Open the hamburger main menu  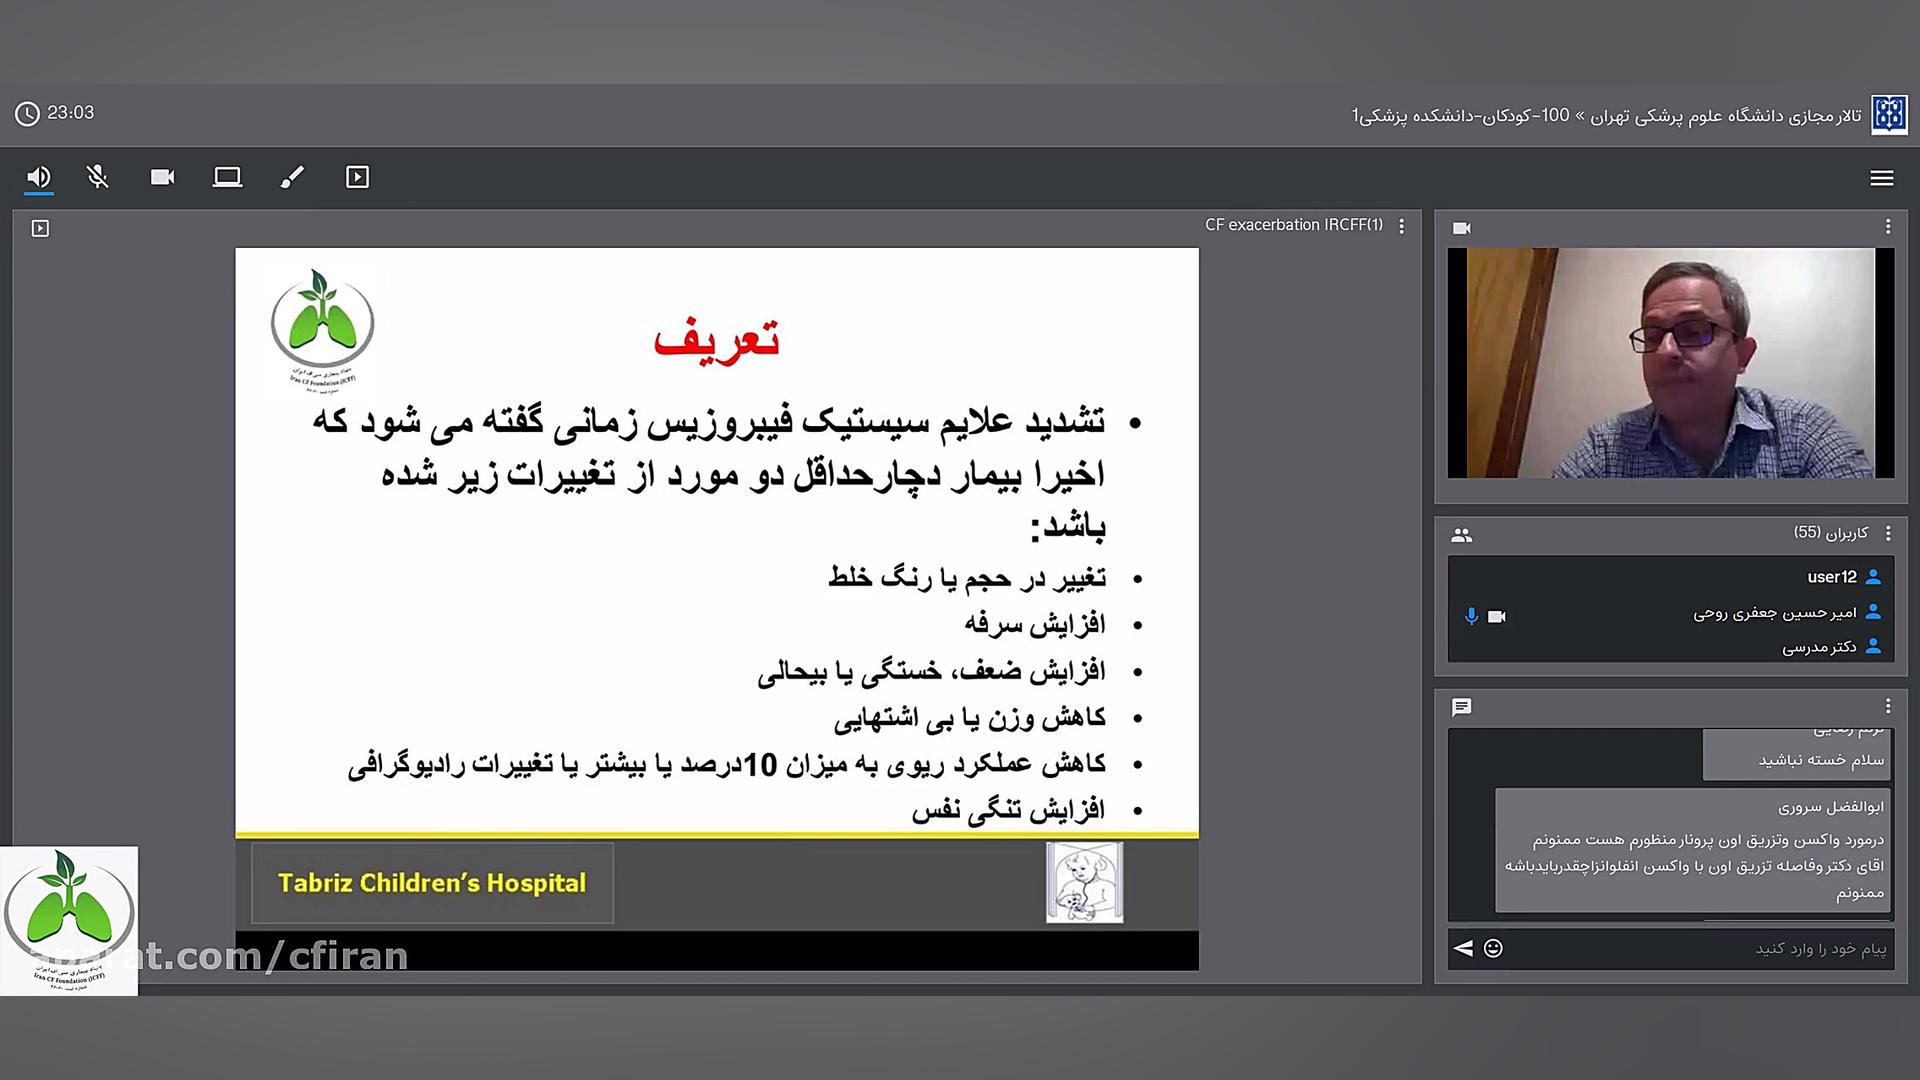click(1881, 178)
